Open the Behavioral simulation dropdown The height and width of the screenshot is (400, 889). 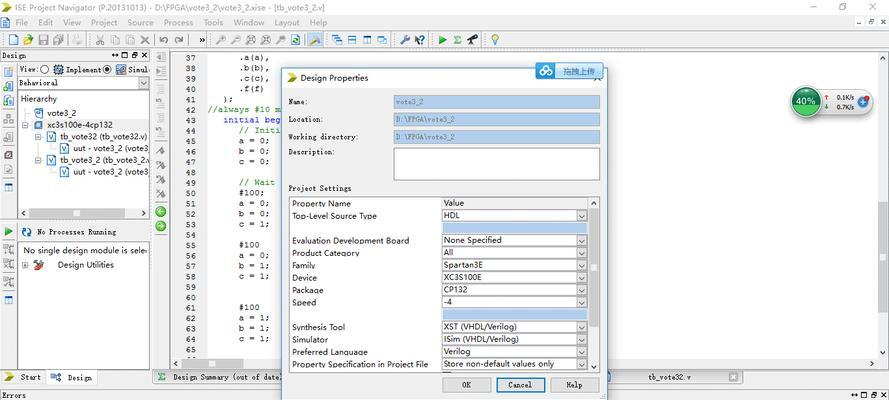[x=143, y=83]
